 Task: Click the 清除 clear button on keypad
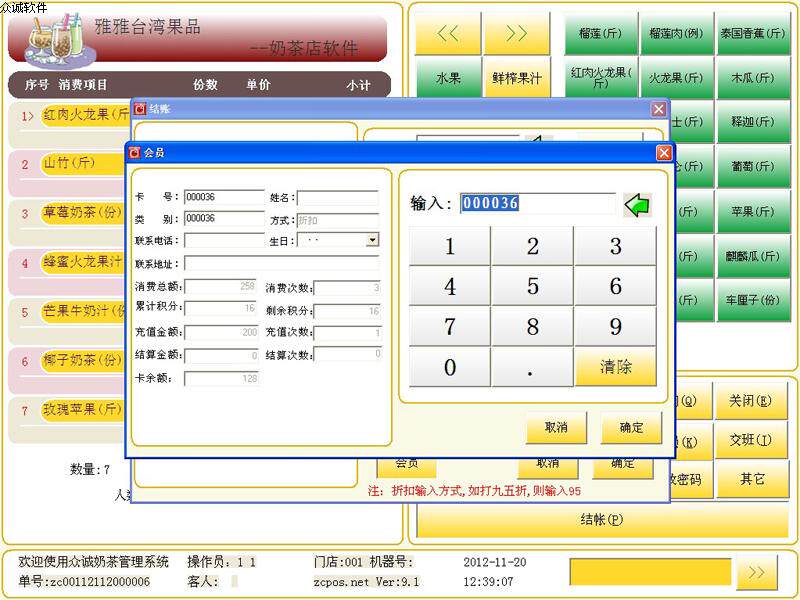pos(616,367)
